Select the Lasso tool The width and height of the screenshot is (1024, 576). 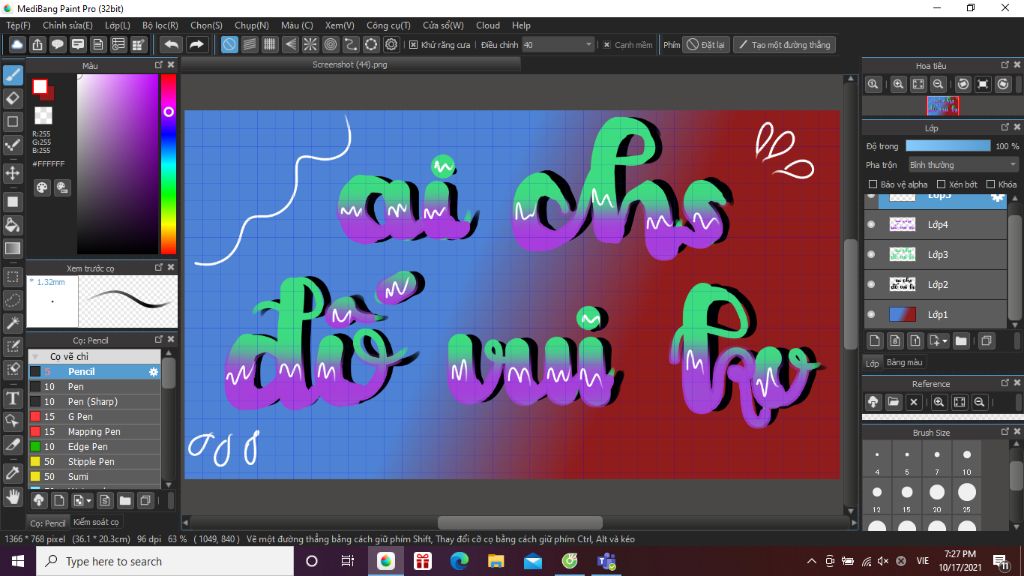(13, 300)
